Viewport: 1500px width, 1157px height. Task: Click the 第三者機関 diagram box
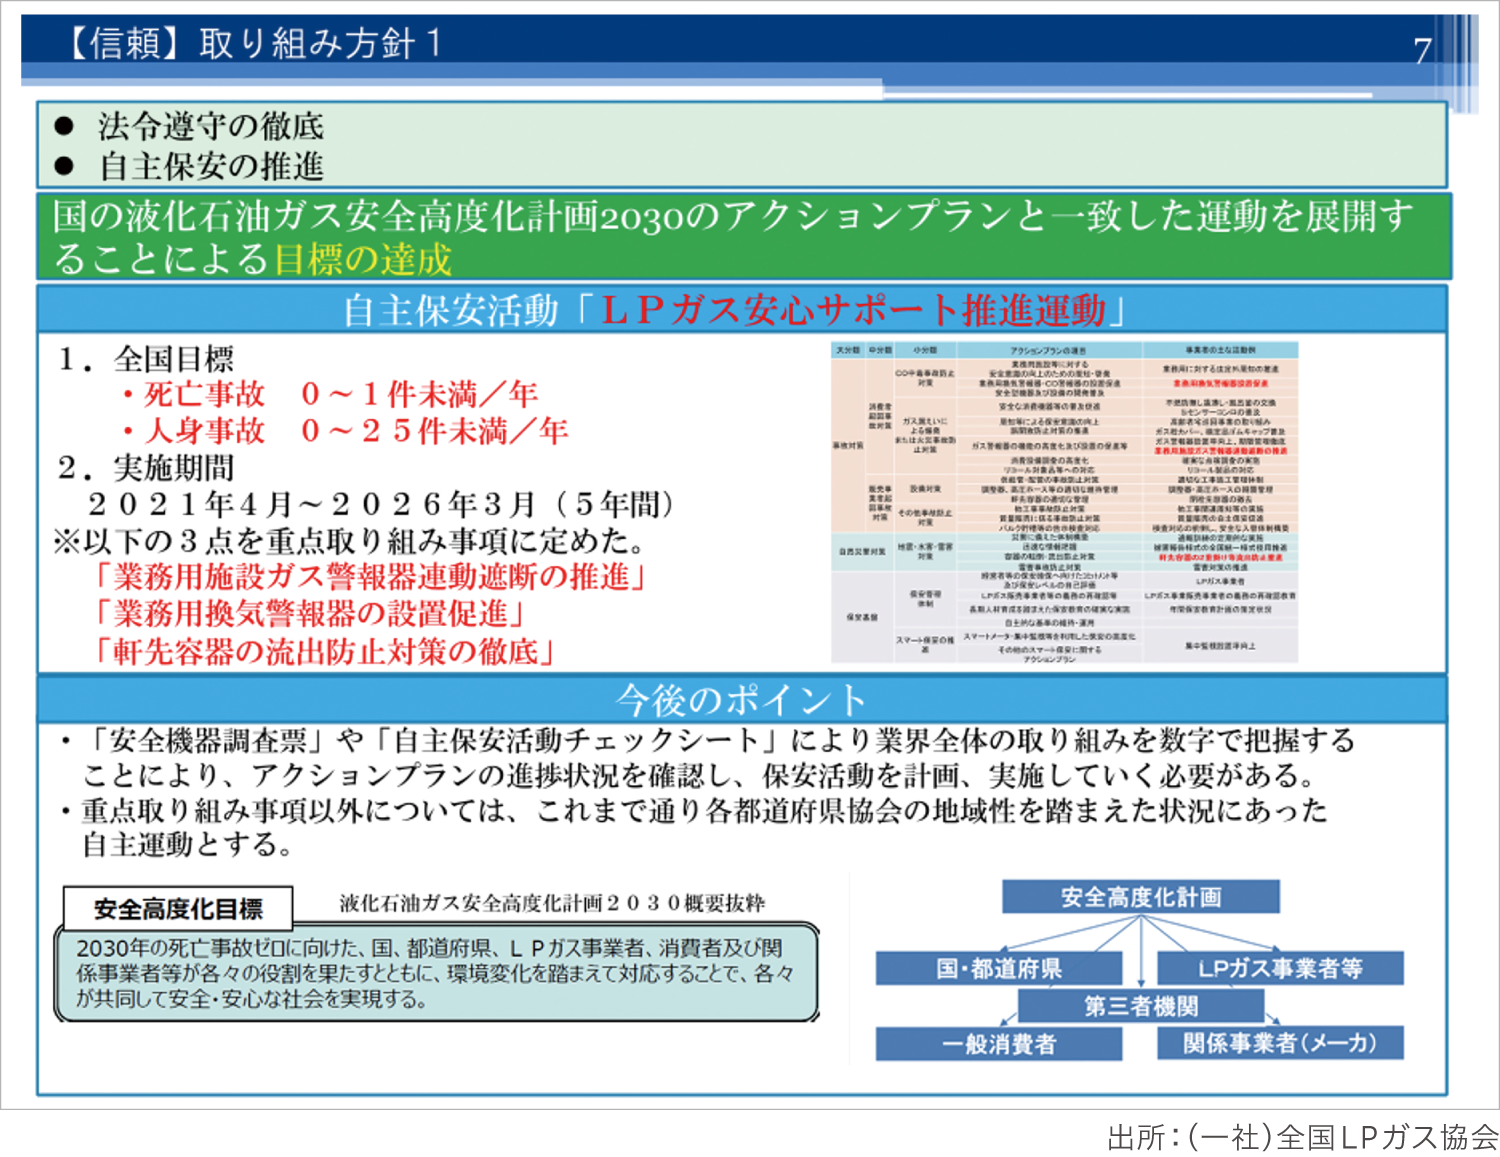1140,1006
